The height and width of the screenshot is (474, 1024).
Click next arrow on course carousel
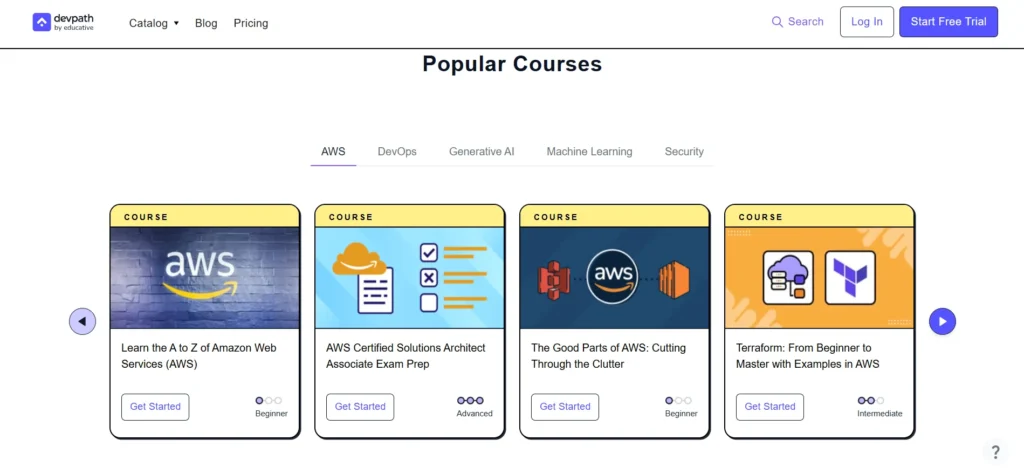(x=942, y=321)
